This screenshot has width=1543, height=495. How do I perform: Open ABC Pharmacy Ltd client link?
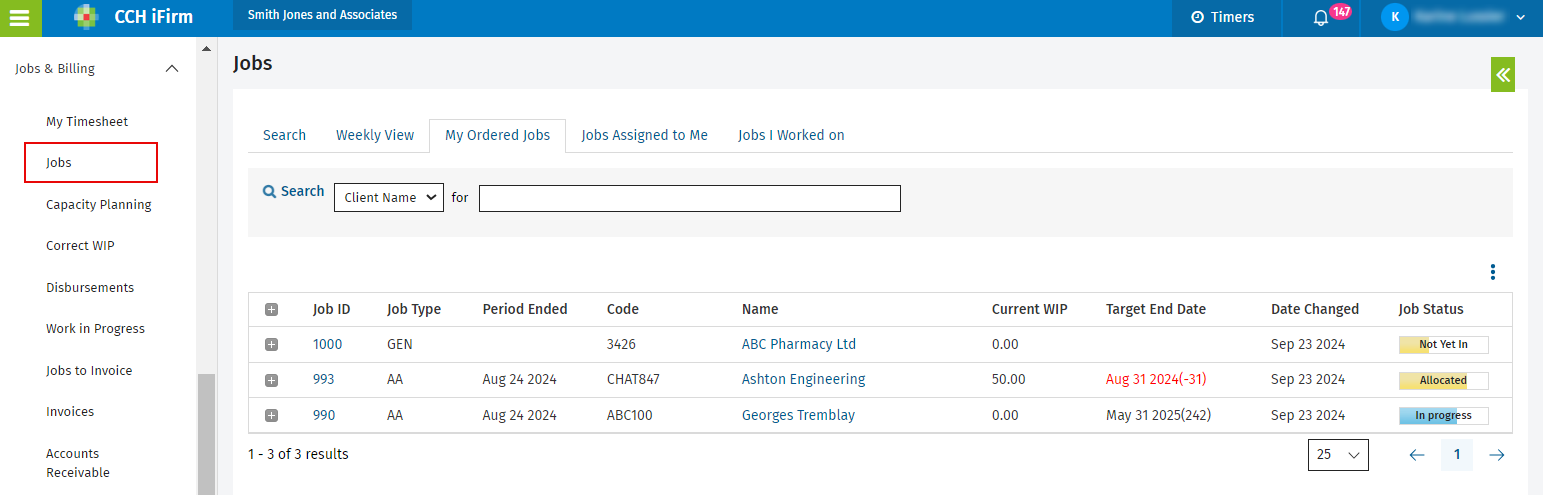[x=799, y=344]
